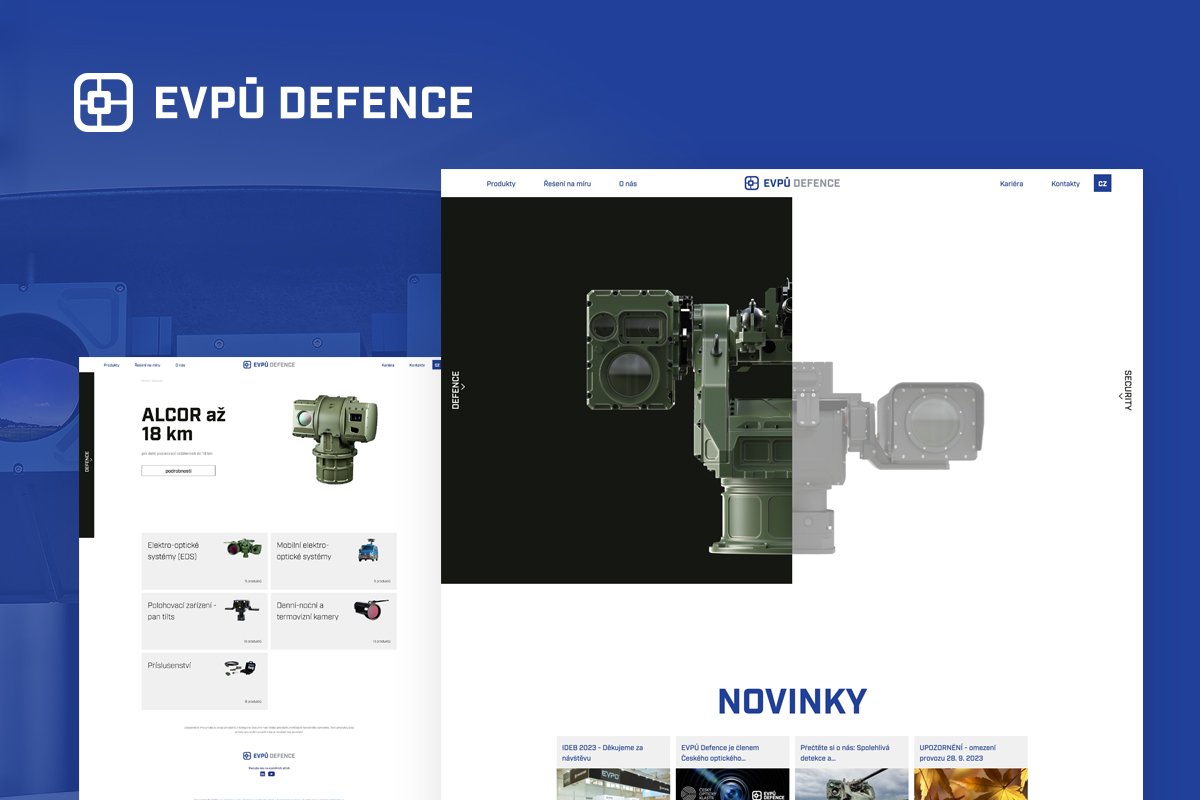Screen dimensions: 1200x800
Task: Click the blue vehicle icon on Mobilní systémy card
Action: point(369,549)
